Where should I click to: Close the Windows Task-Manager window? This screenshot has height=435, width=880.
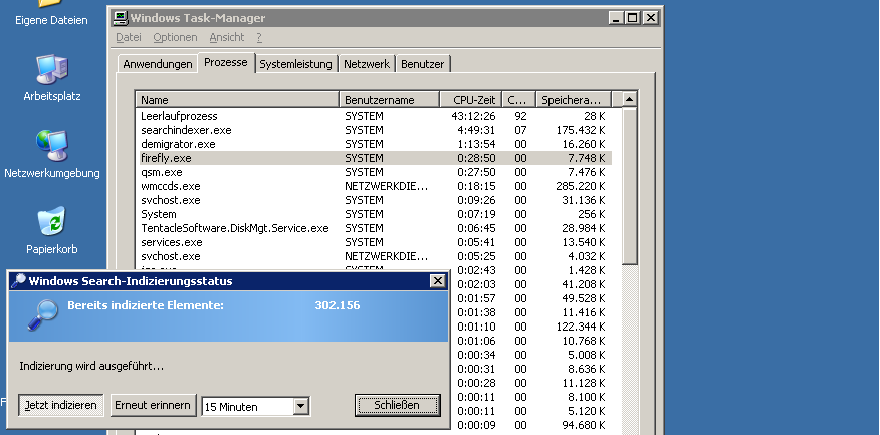pos(650,18)
